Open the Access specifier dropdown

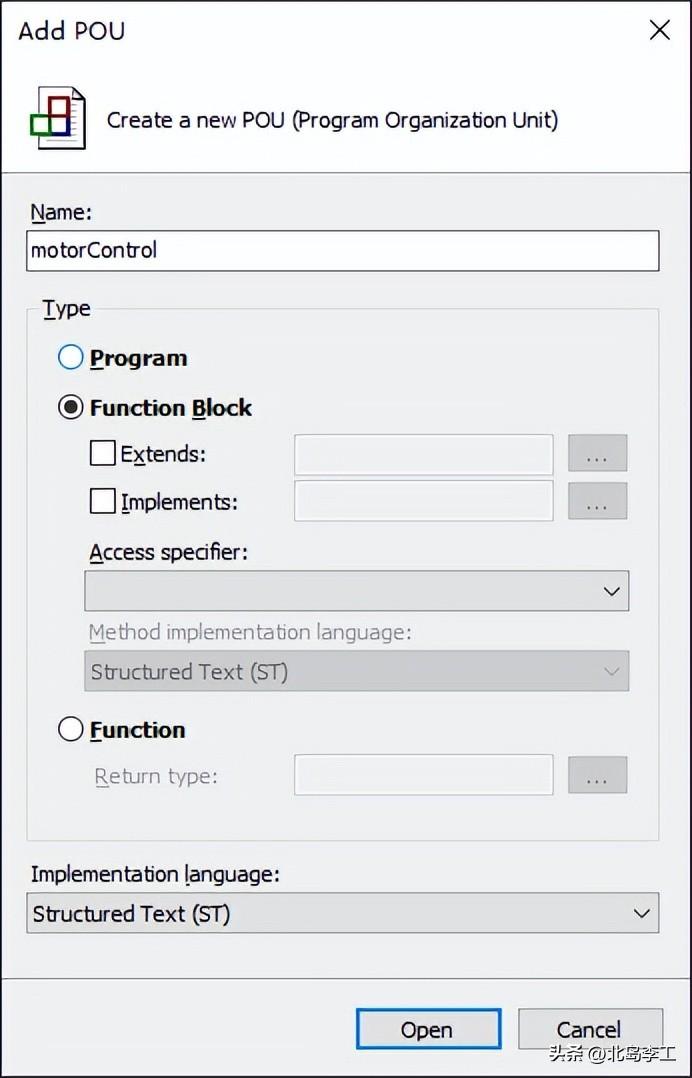pos(357,591)
